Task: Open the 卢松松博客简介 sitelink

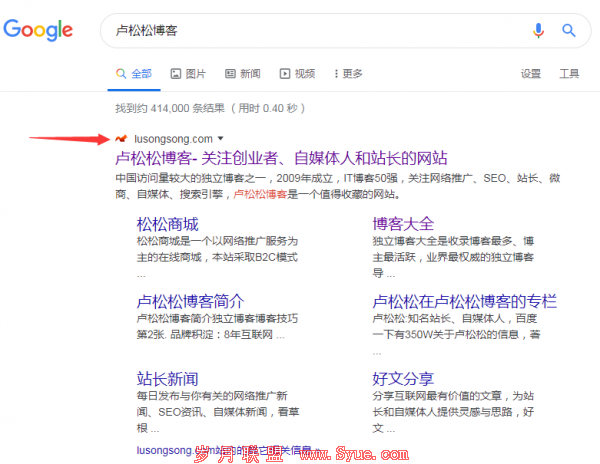Action: (191, 301)
